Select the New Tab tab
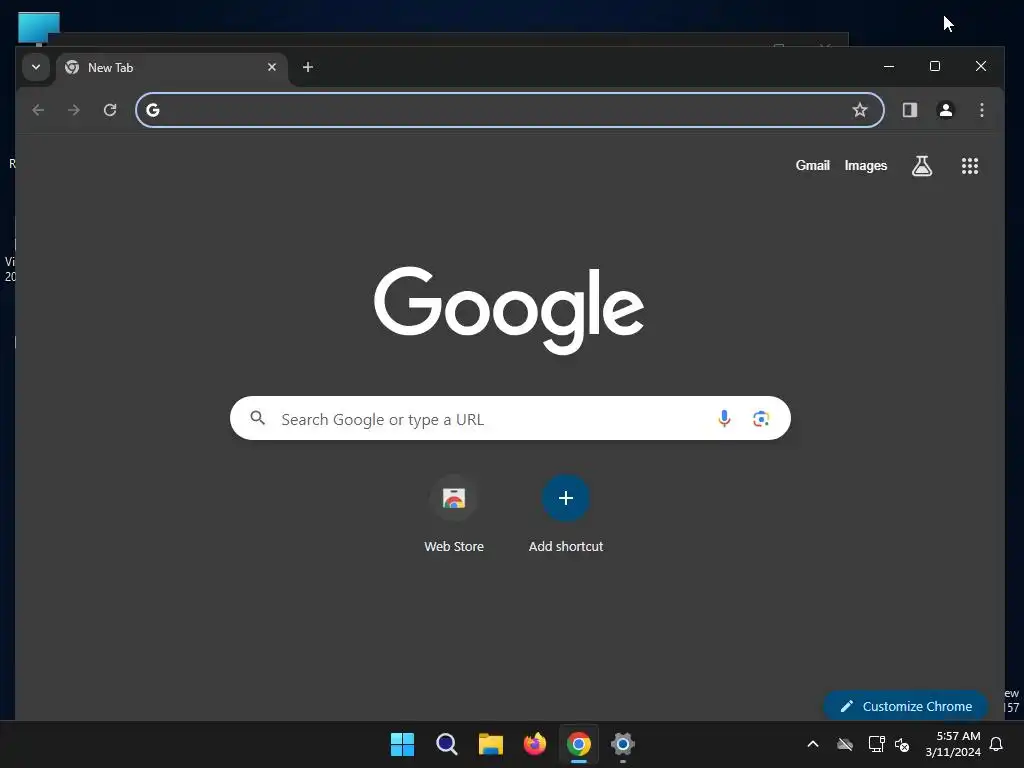This screenshot has height=768, width=1024. 172,67
